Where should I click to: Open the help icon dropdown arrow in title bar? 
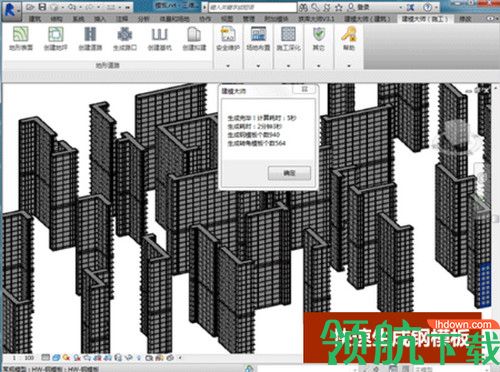click(x=436, y=7)
